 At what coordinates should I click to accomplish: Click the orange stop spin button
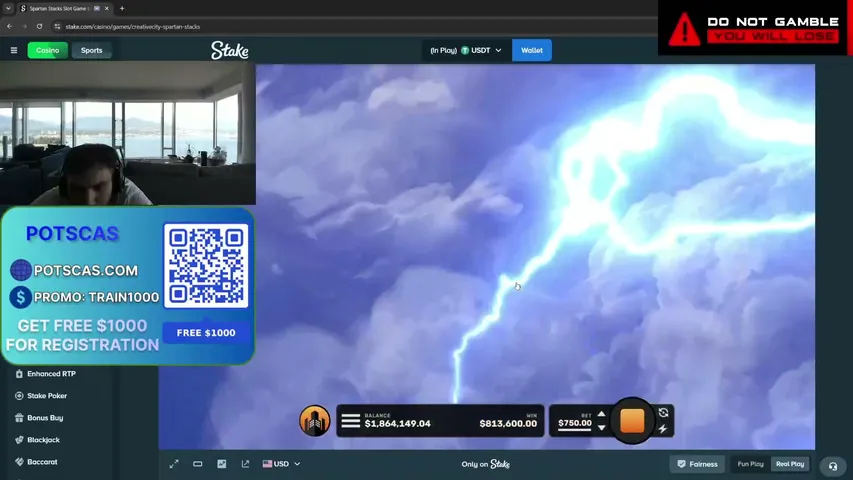click(632, 421)
